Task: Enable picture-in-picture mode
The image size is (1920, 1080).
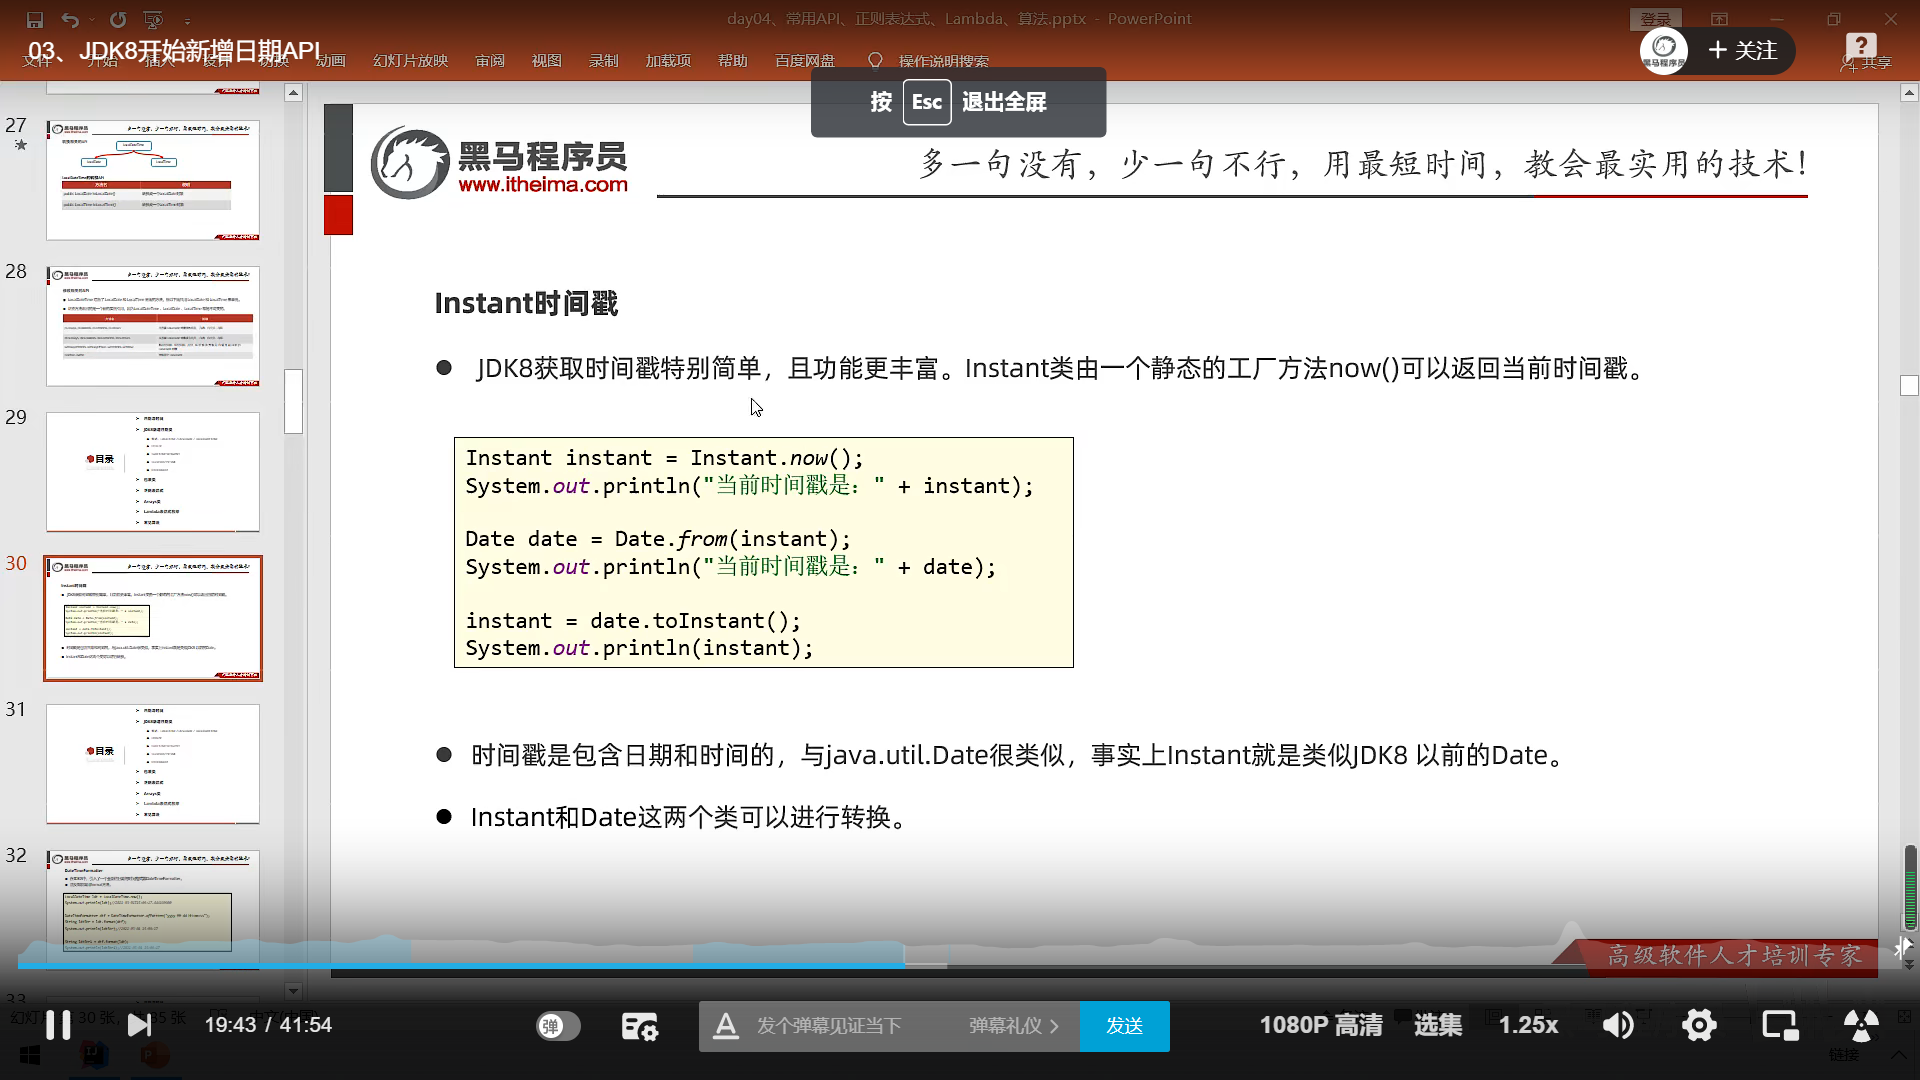Action: click(1780, 1025)
